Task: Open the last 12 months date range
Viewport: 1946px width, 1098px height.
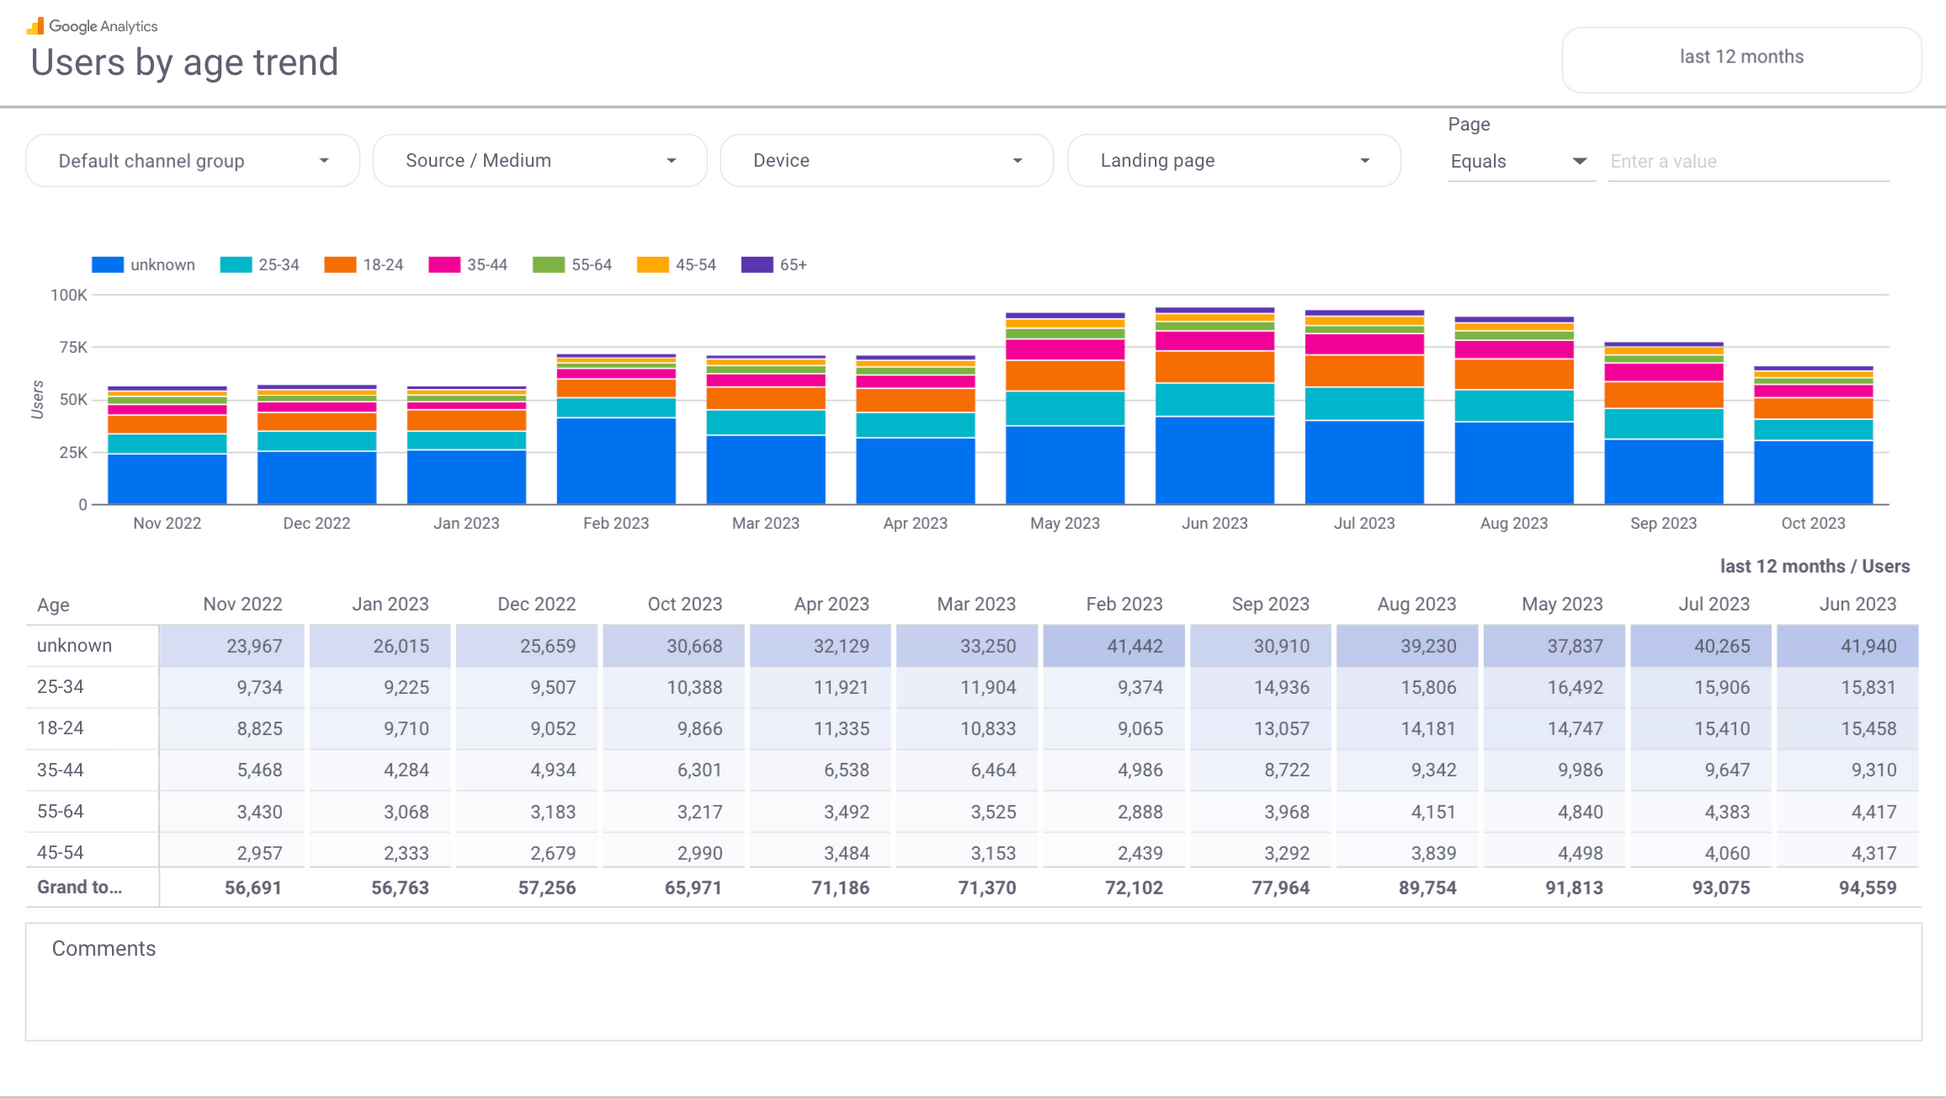Action: (1740, 58)
